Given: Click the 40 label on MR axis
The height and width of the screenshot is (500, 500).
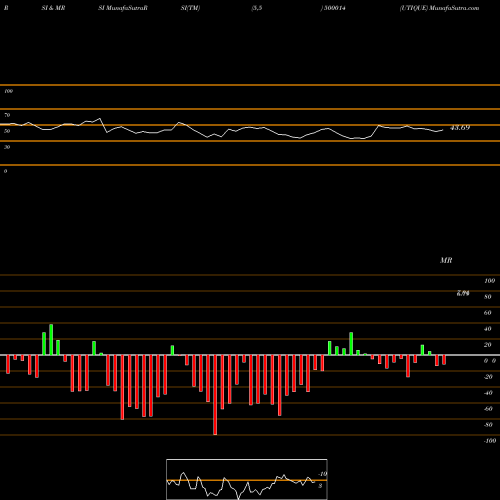Looking at the screenshot, I should (488, 329).
